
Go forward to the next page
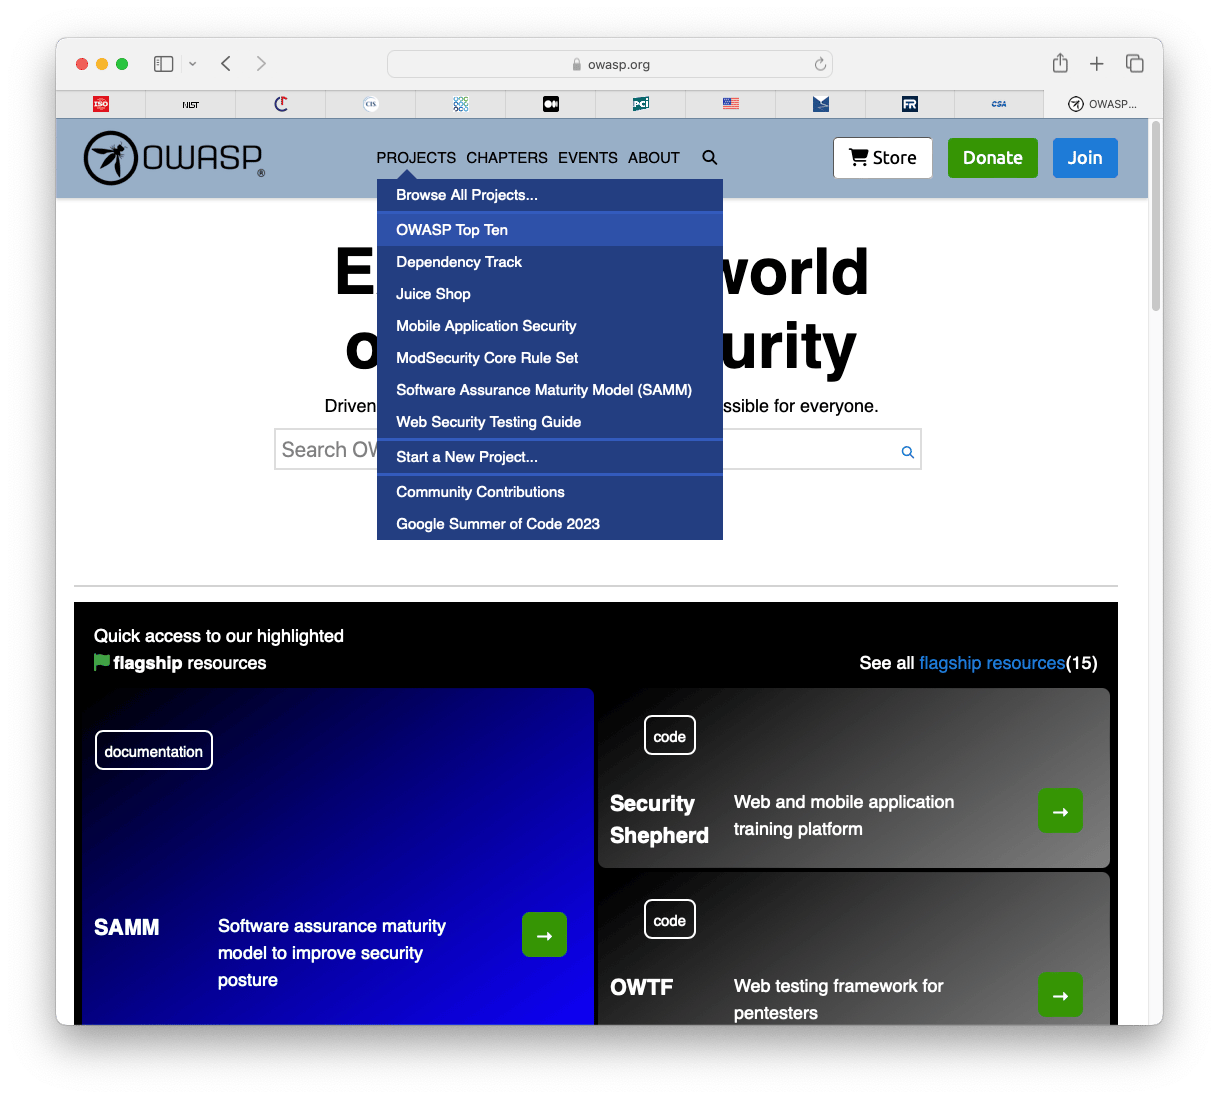[x=261, y=64]
